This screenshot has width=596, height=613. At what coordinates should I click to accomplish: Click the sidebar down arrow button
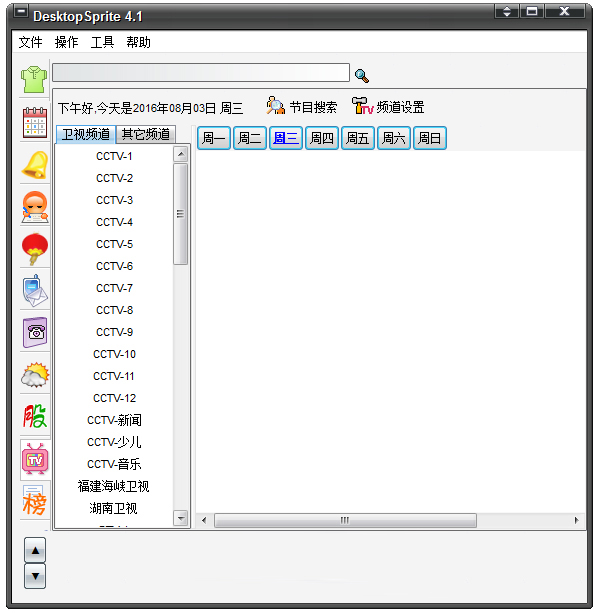point(35,576)
